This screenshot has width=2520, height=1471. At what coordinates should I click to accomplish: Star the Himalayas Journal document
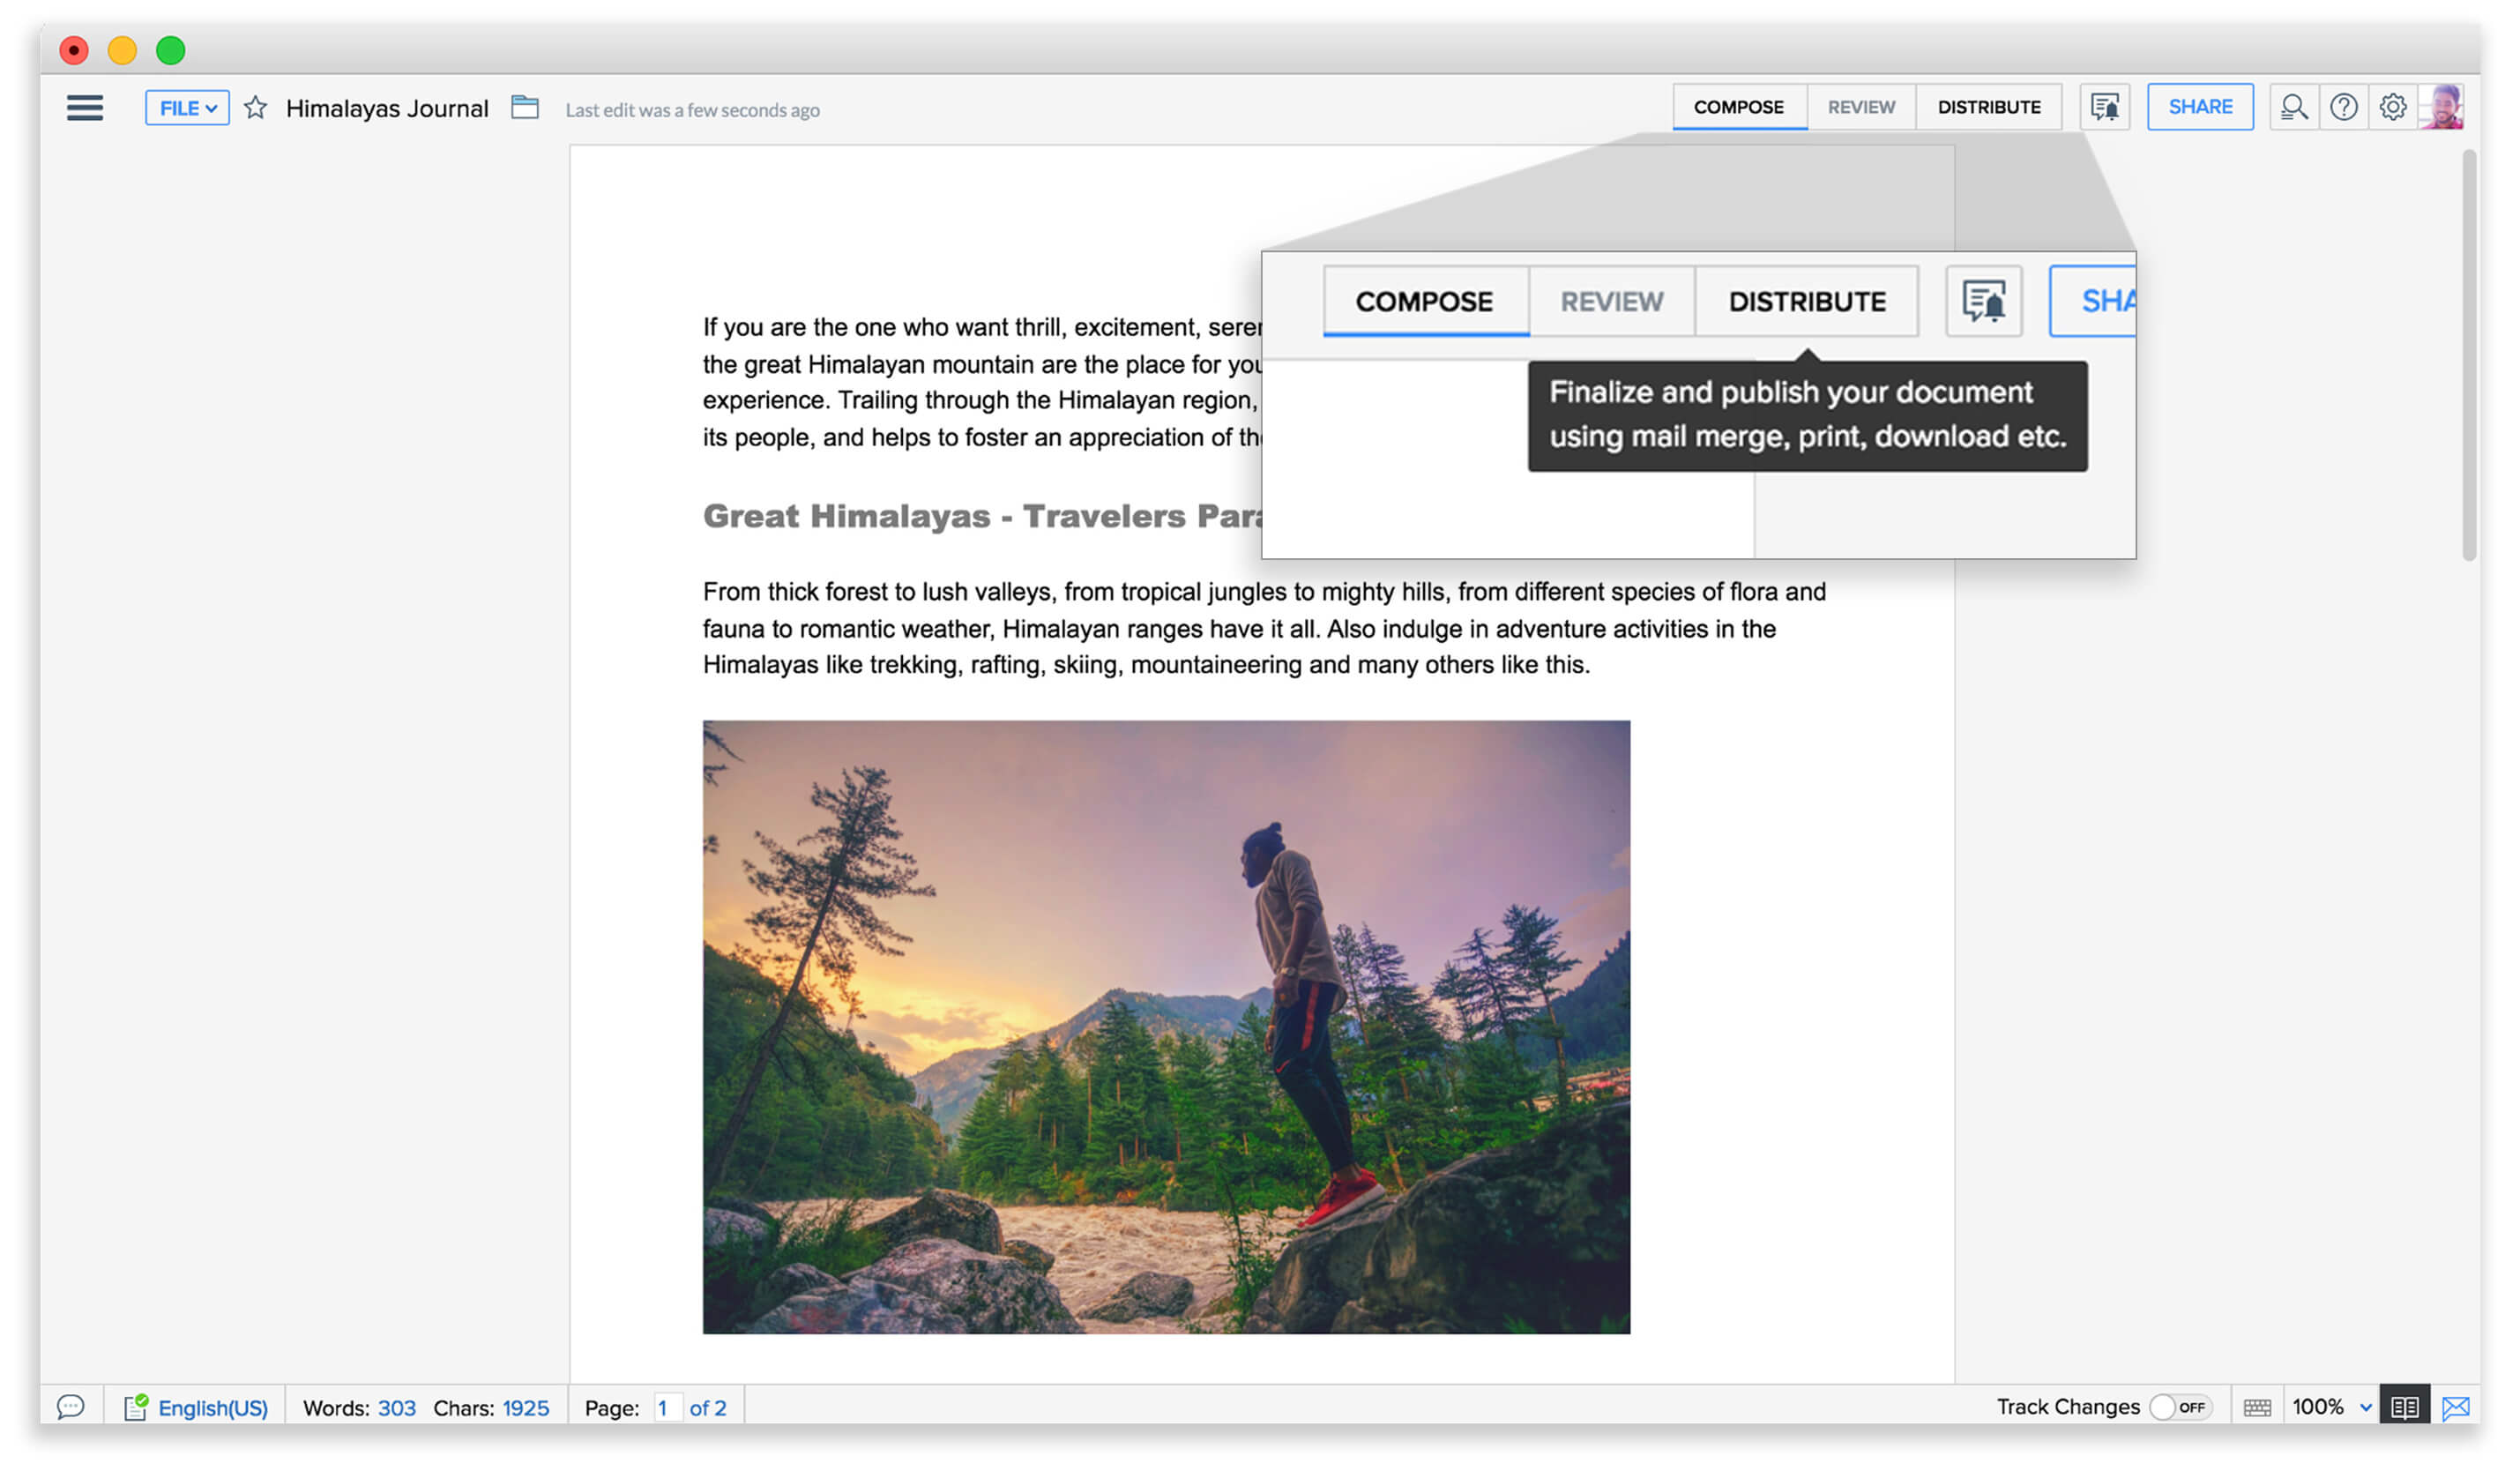pyautogui.click(x=256, y=108)
